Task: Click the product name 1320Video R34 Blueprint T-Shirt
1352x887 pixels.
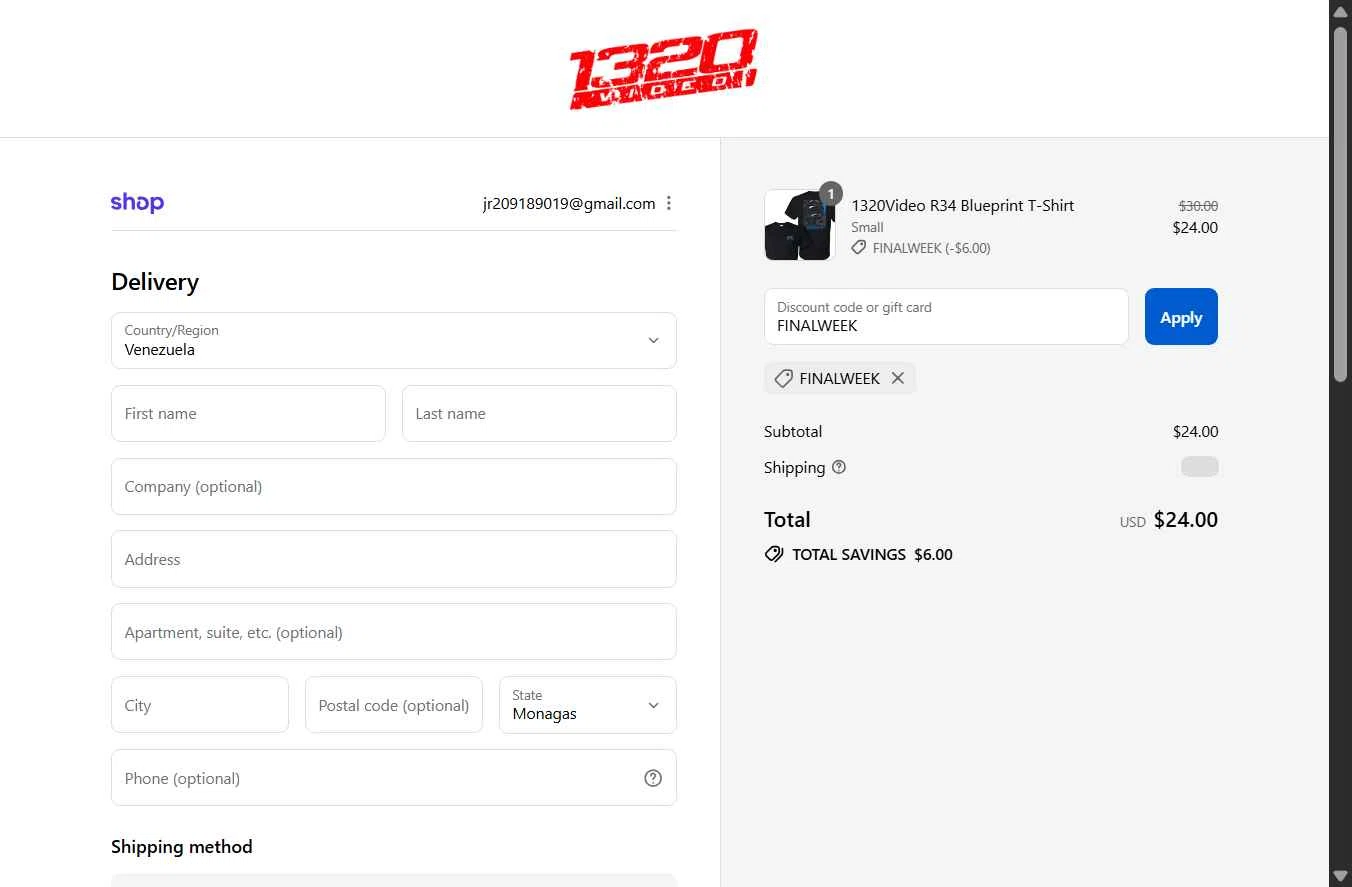Action: coord(962,205)
